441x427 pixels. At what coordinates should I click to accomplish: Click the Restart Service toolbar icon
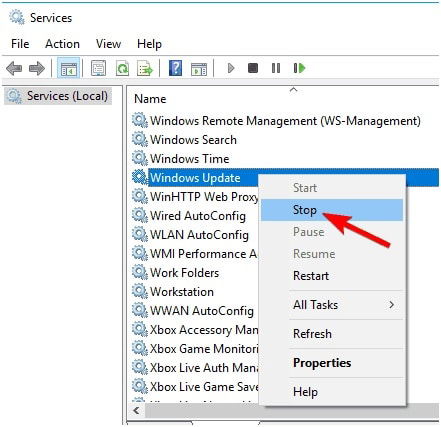(299, 68)
